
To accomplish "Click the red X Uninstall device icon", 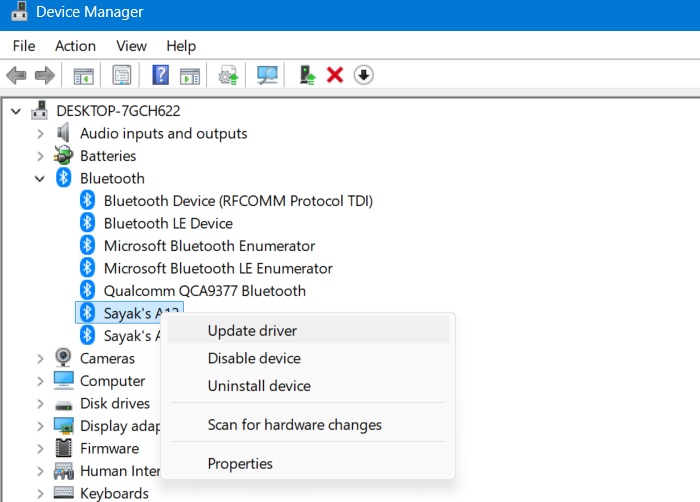I will point(335,75).
